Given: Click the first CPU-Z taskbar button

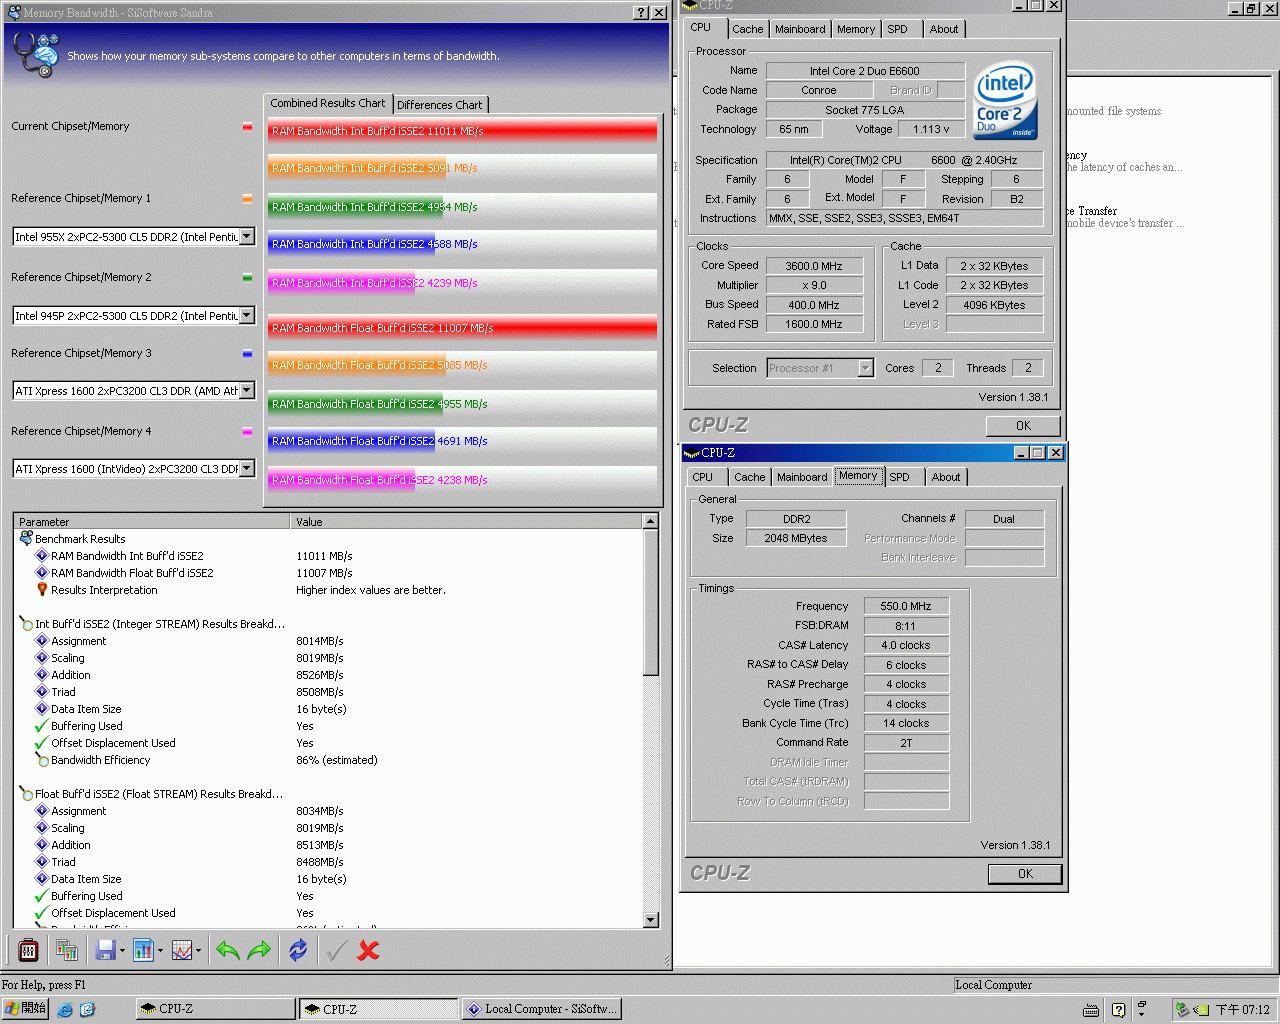Looking at the screenshot, I should [x=216, y=1009].
